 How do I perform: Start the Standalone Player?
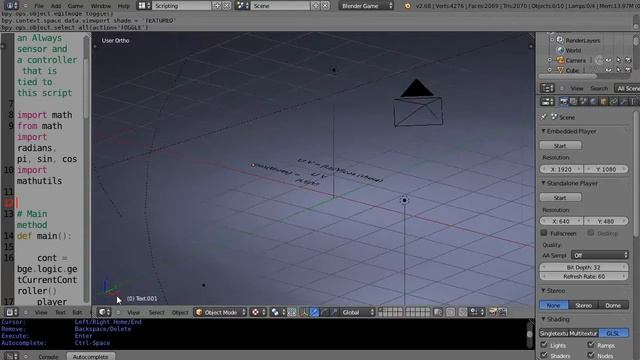click(560, 197)
